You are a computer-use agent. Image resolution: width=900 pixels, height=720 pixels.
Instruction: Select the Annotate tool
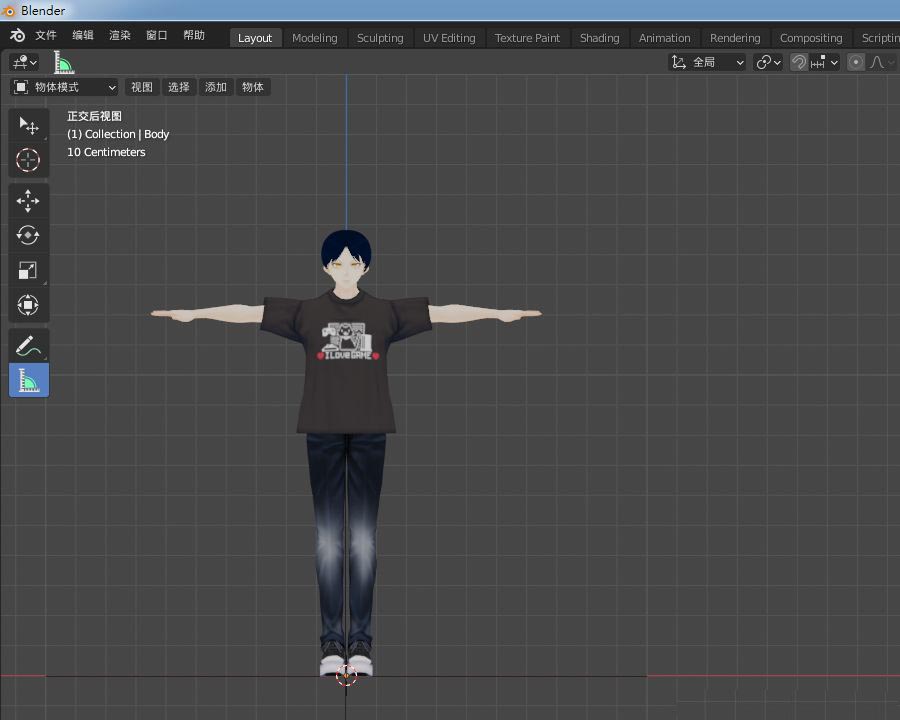coord(28,346)
